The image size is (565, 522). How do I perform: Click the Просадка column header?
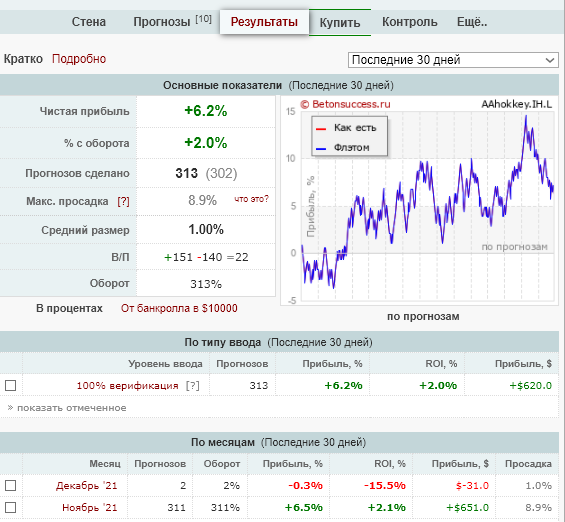click(528, 464)
